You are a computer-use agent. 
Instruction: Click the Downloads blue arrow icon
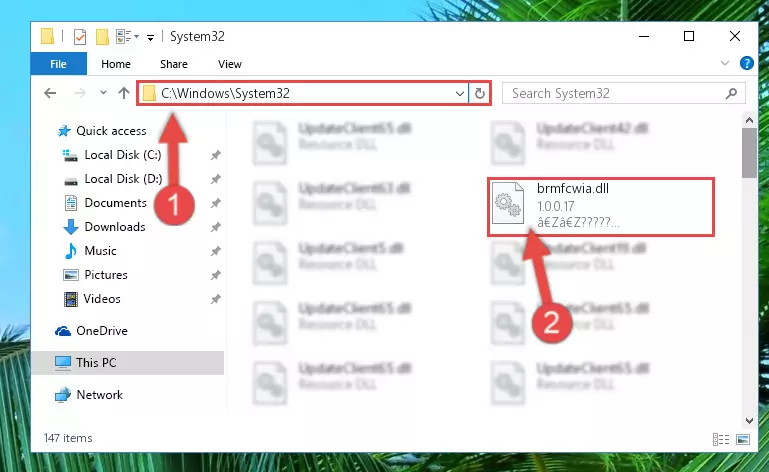coord(71,227)
